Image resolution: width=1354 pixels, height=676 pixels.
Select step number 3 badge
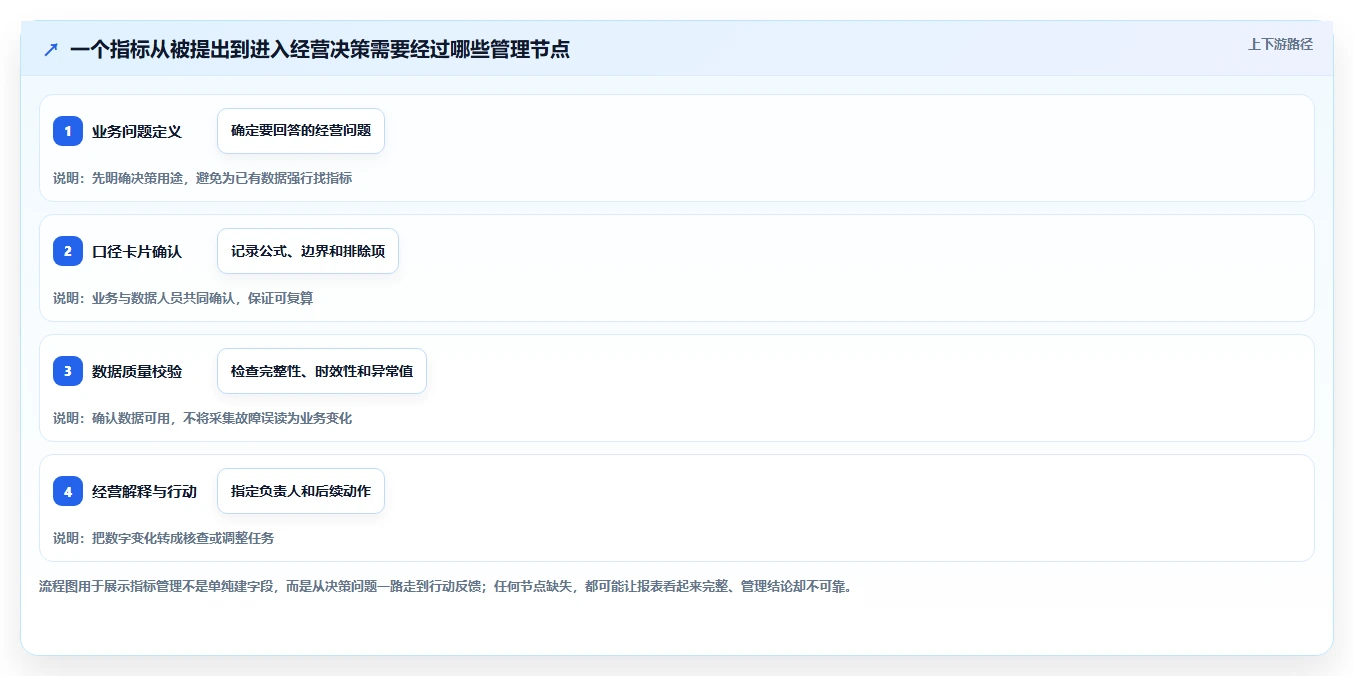pyautogui.click(x=68, y=371)
